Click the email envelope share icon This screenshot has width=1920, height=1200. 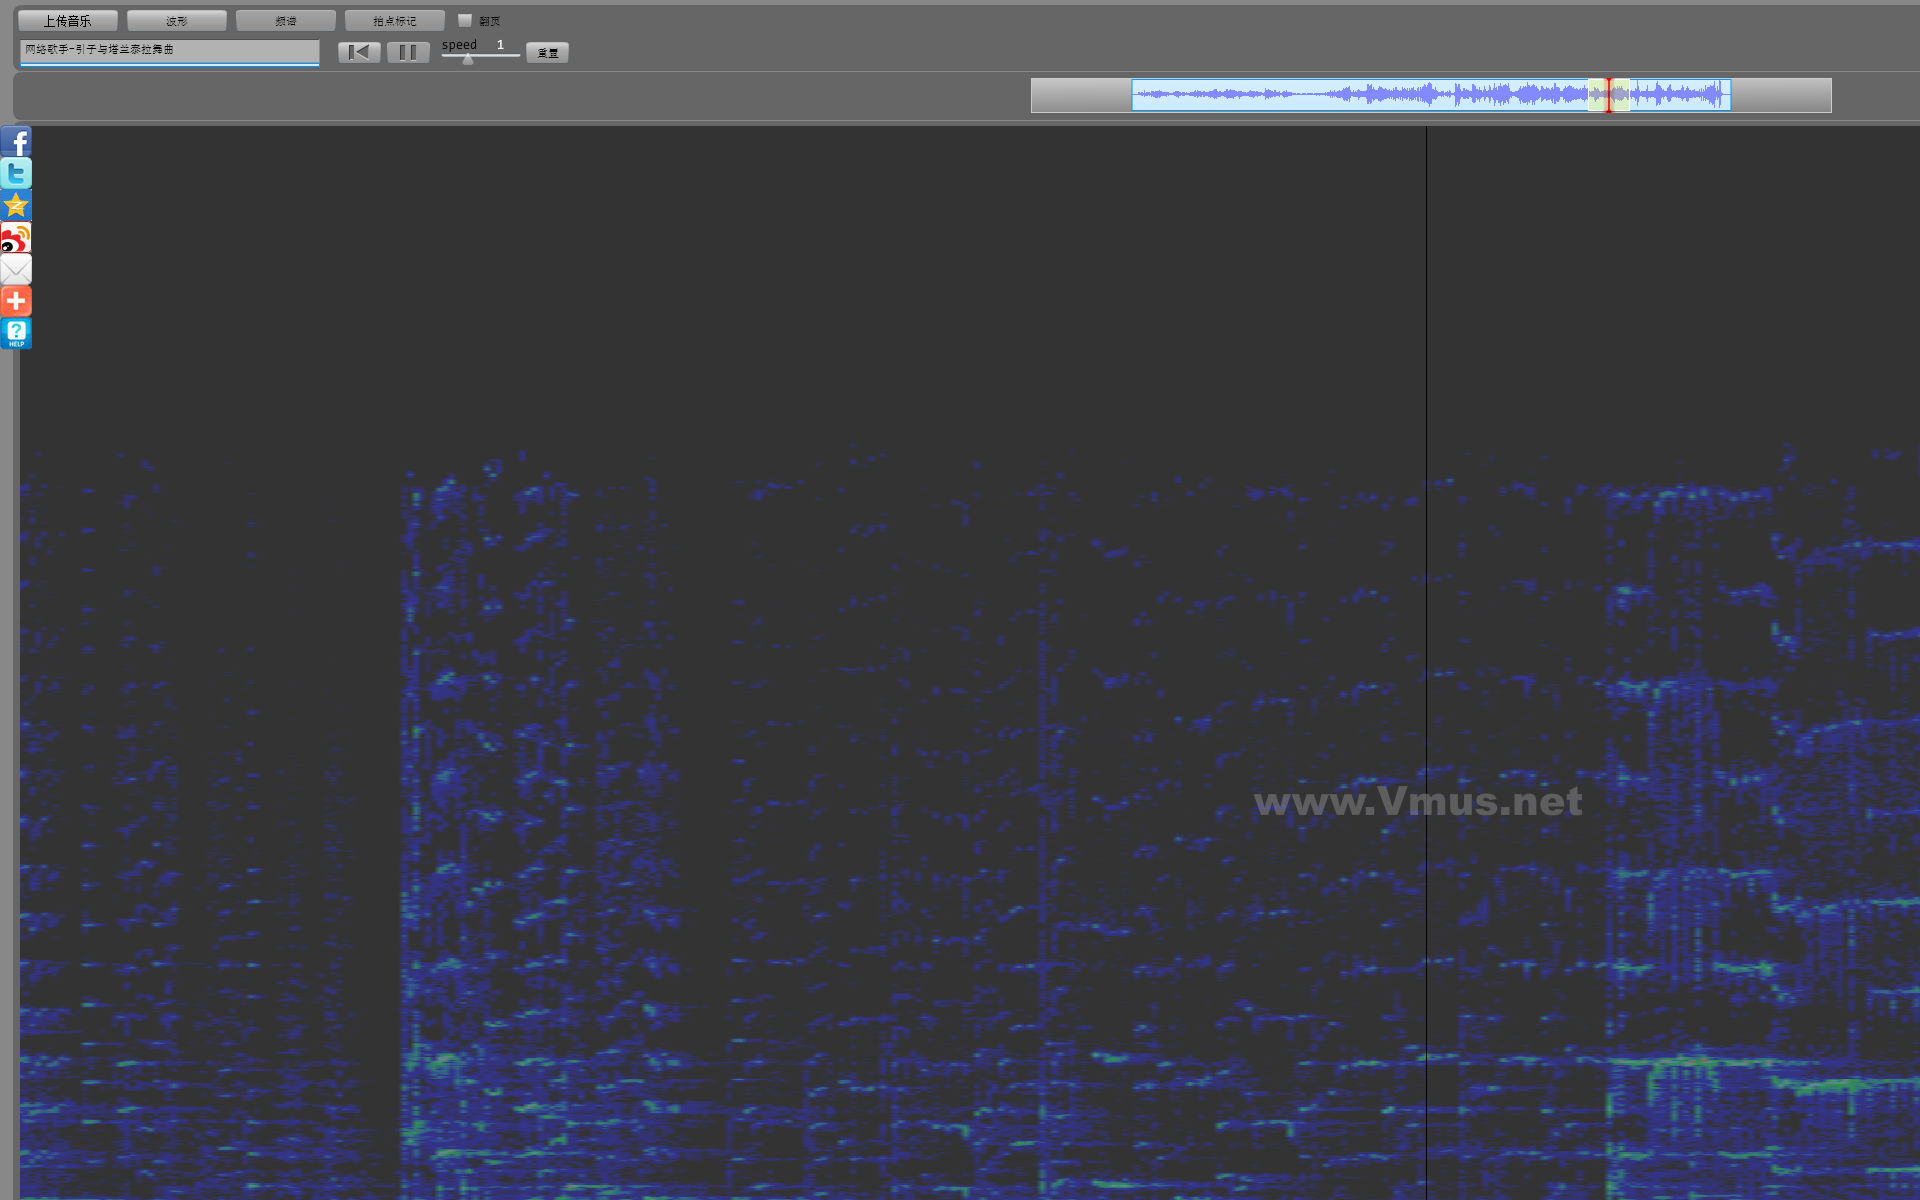[x=16, y=269]
